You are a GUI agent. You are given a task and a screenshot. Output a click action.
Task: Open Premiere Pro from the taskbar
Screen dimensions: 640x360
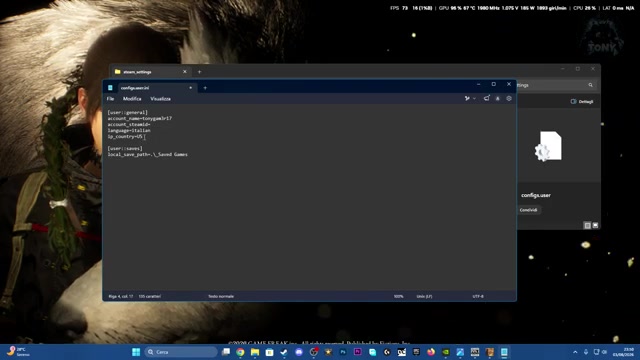pyautogui.click(x=358, y=352)
